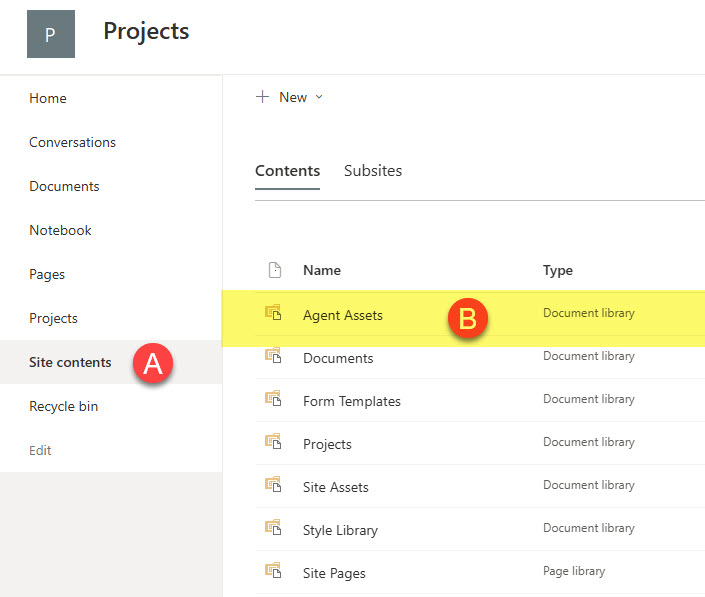Click the Agent Assets library icon
Image resolution: width=705 pixels, height=597 pixels.
(x=273, y=312)
